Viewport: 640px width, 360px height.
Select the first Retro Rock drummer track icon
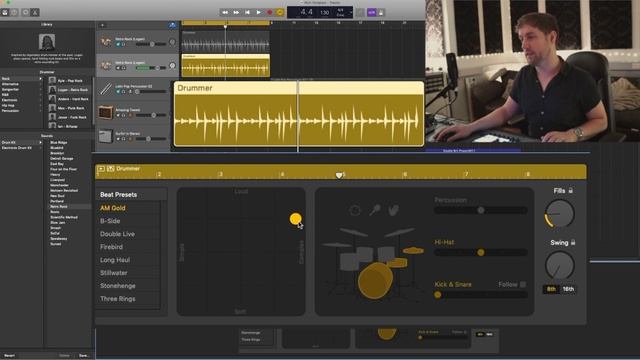(x=106, y=42)
